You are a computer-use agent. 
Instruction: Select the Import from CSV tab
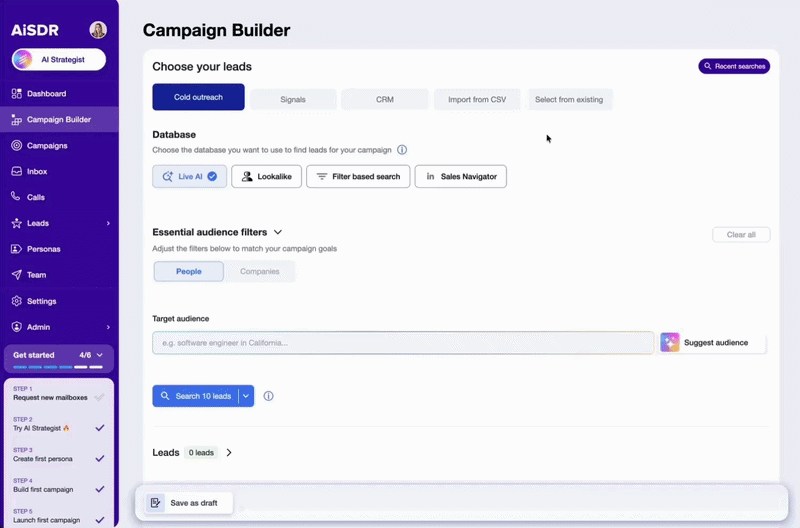477,99
